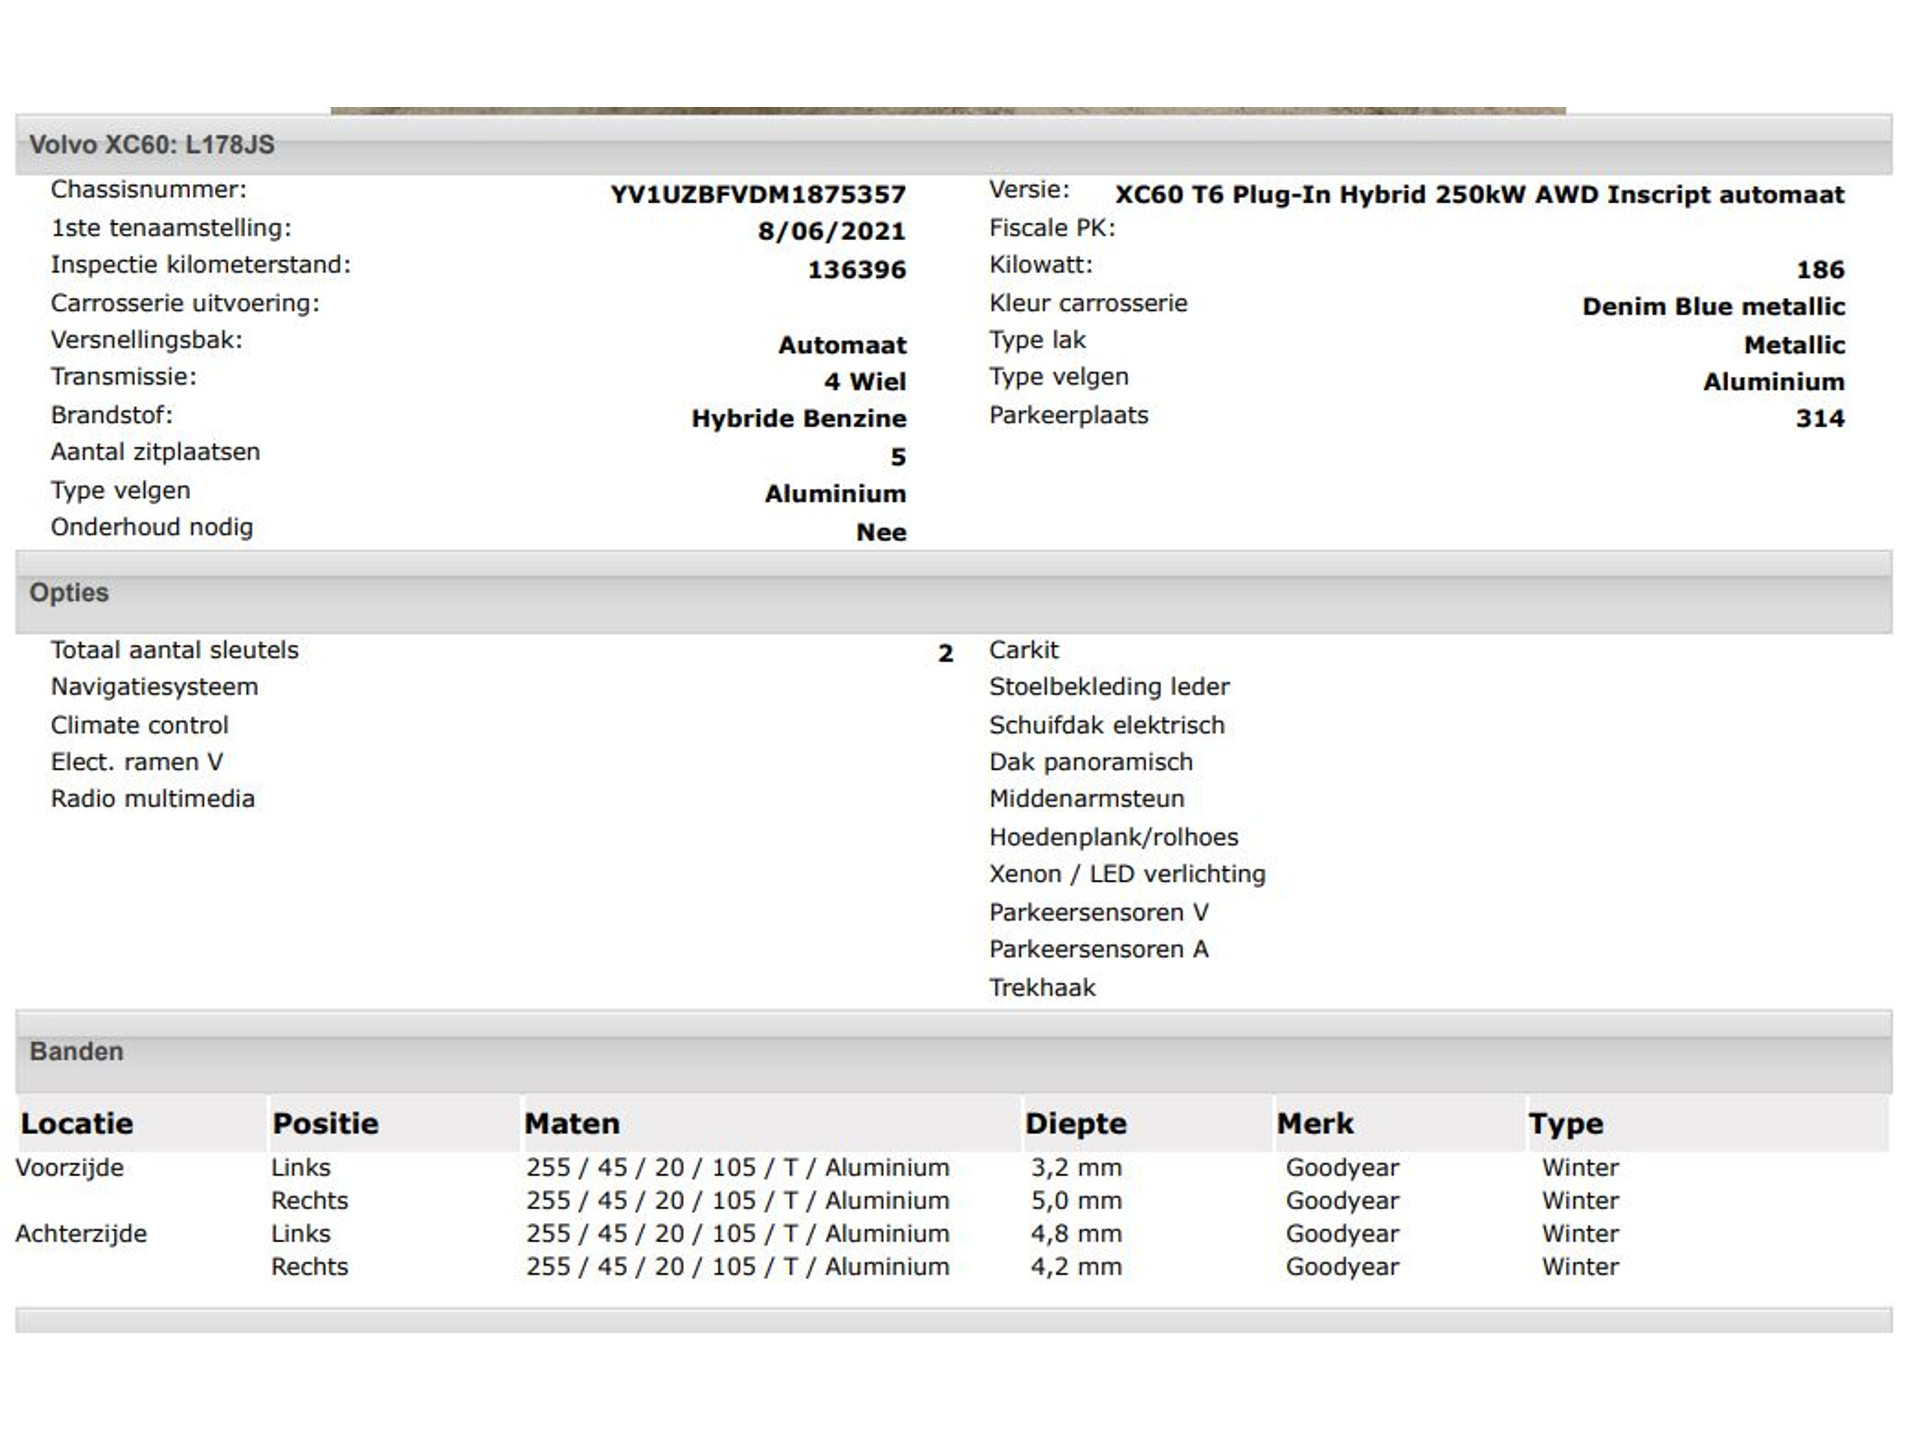The height and width of the screenshot is (1440, 1920).
Task: Click the Maten column header
Action: pos(572,1124)
